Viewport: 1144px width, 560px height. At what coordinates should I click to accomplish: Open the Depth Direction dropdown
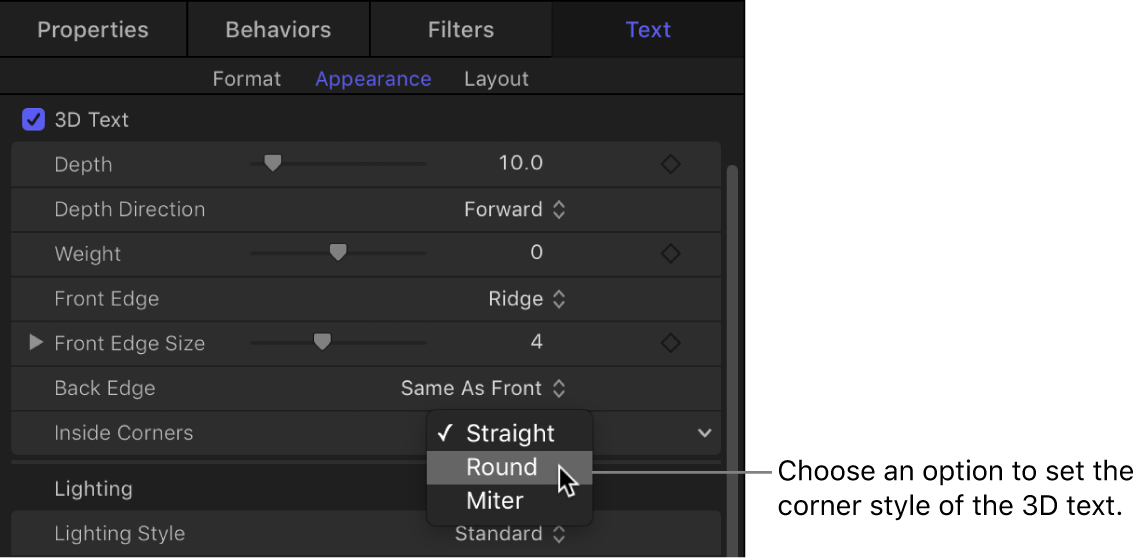[x=515, y=209]
